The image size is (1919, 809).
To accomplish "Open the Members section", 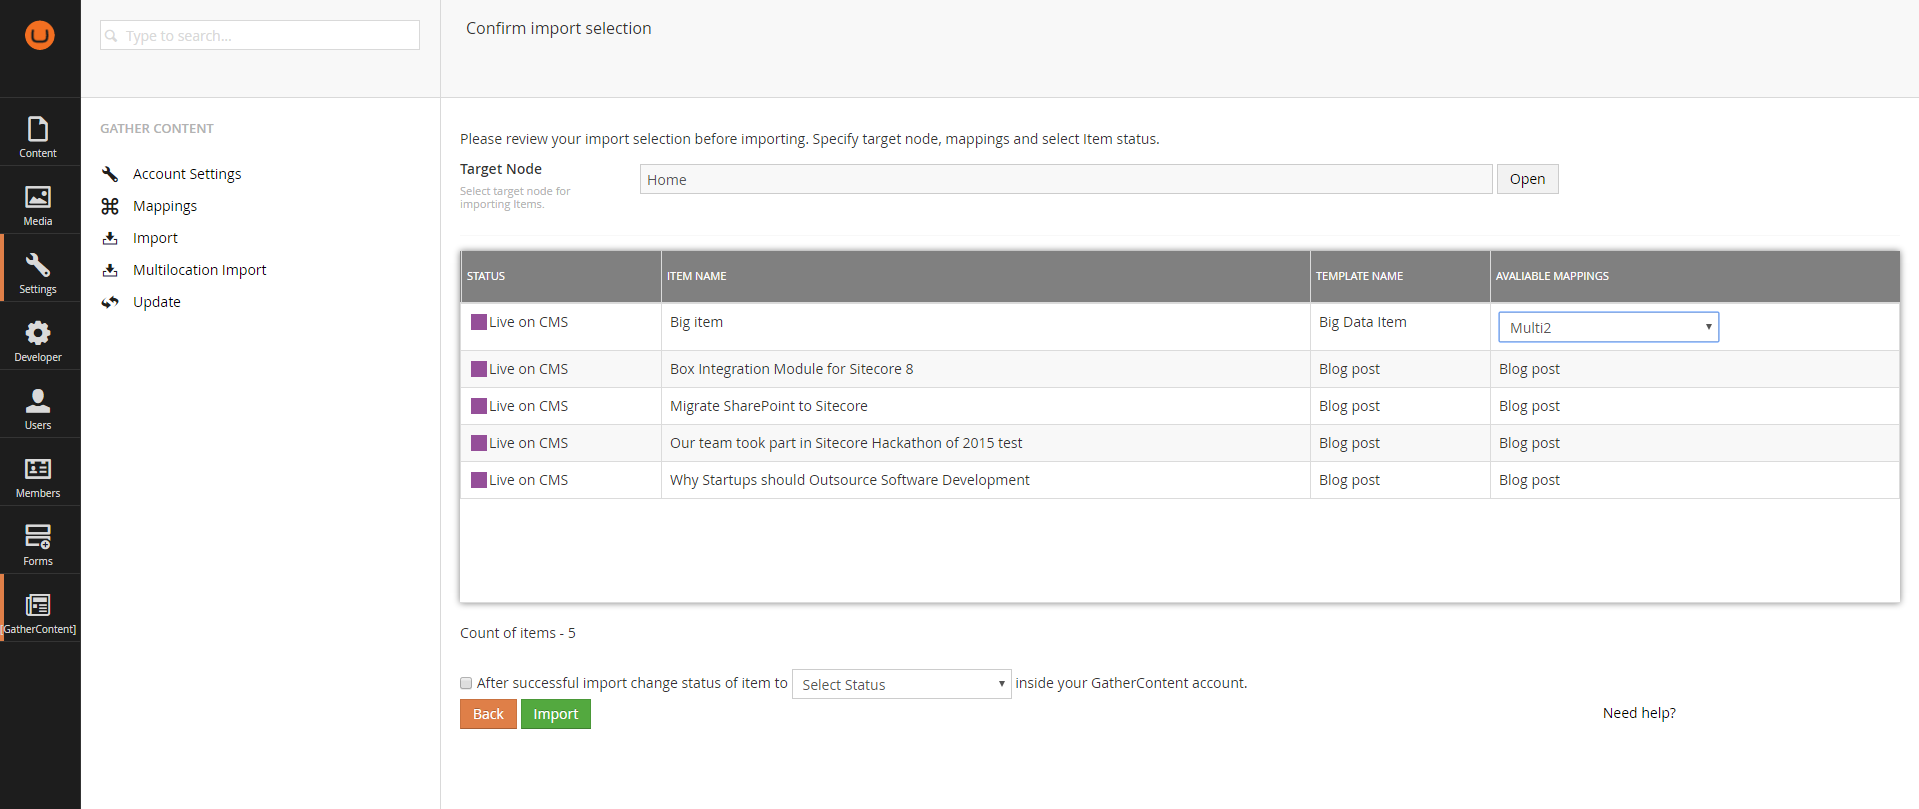I will coord(38,476).
